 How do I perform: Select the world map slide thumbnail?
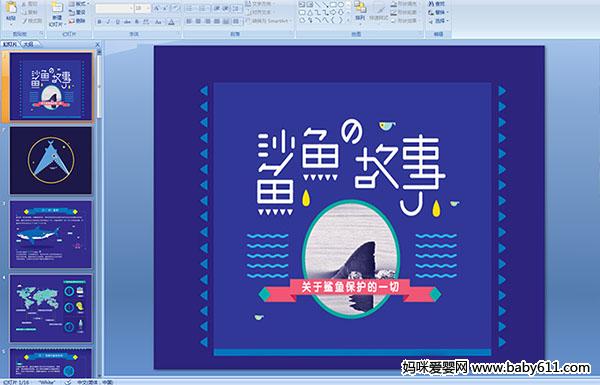point(51,308)
